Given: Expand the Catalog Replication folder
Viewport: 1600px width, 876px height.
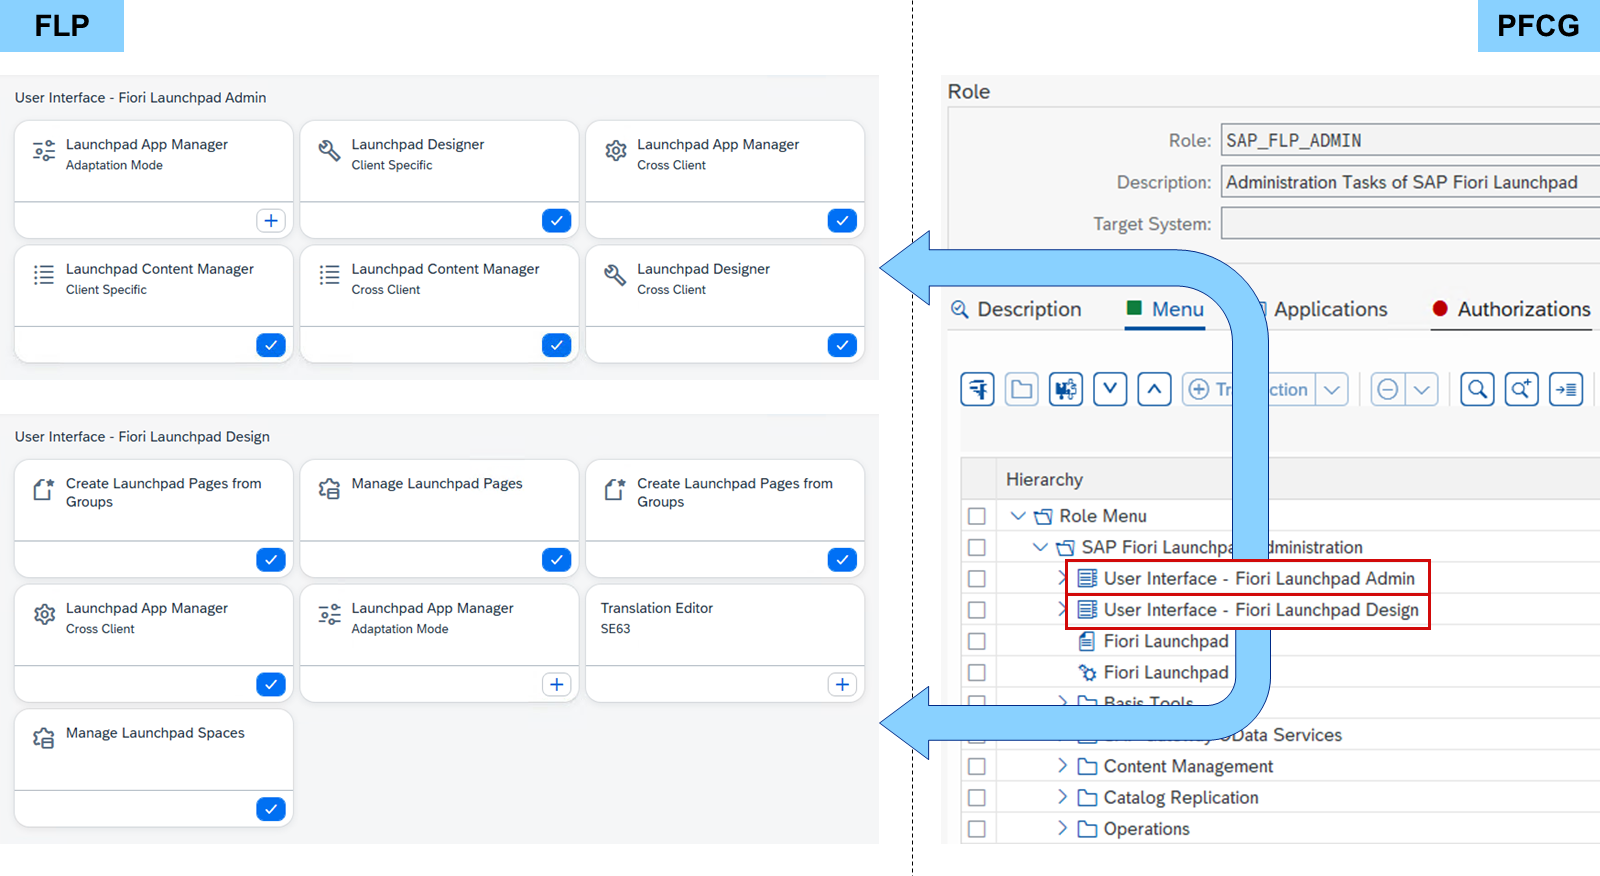Looking at the screenshot, I should [1062, 797].
